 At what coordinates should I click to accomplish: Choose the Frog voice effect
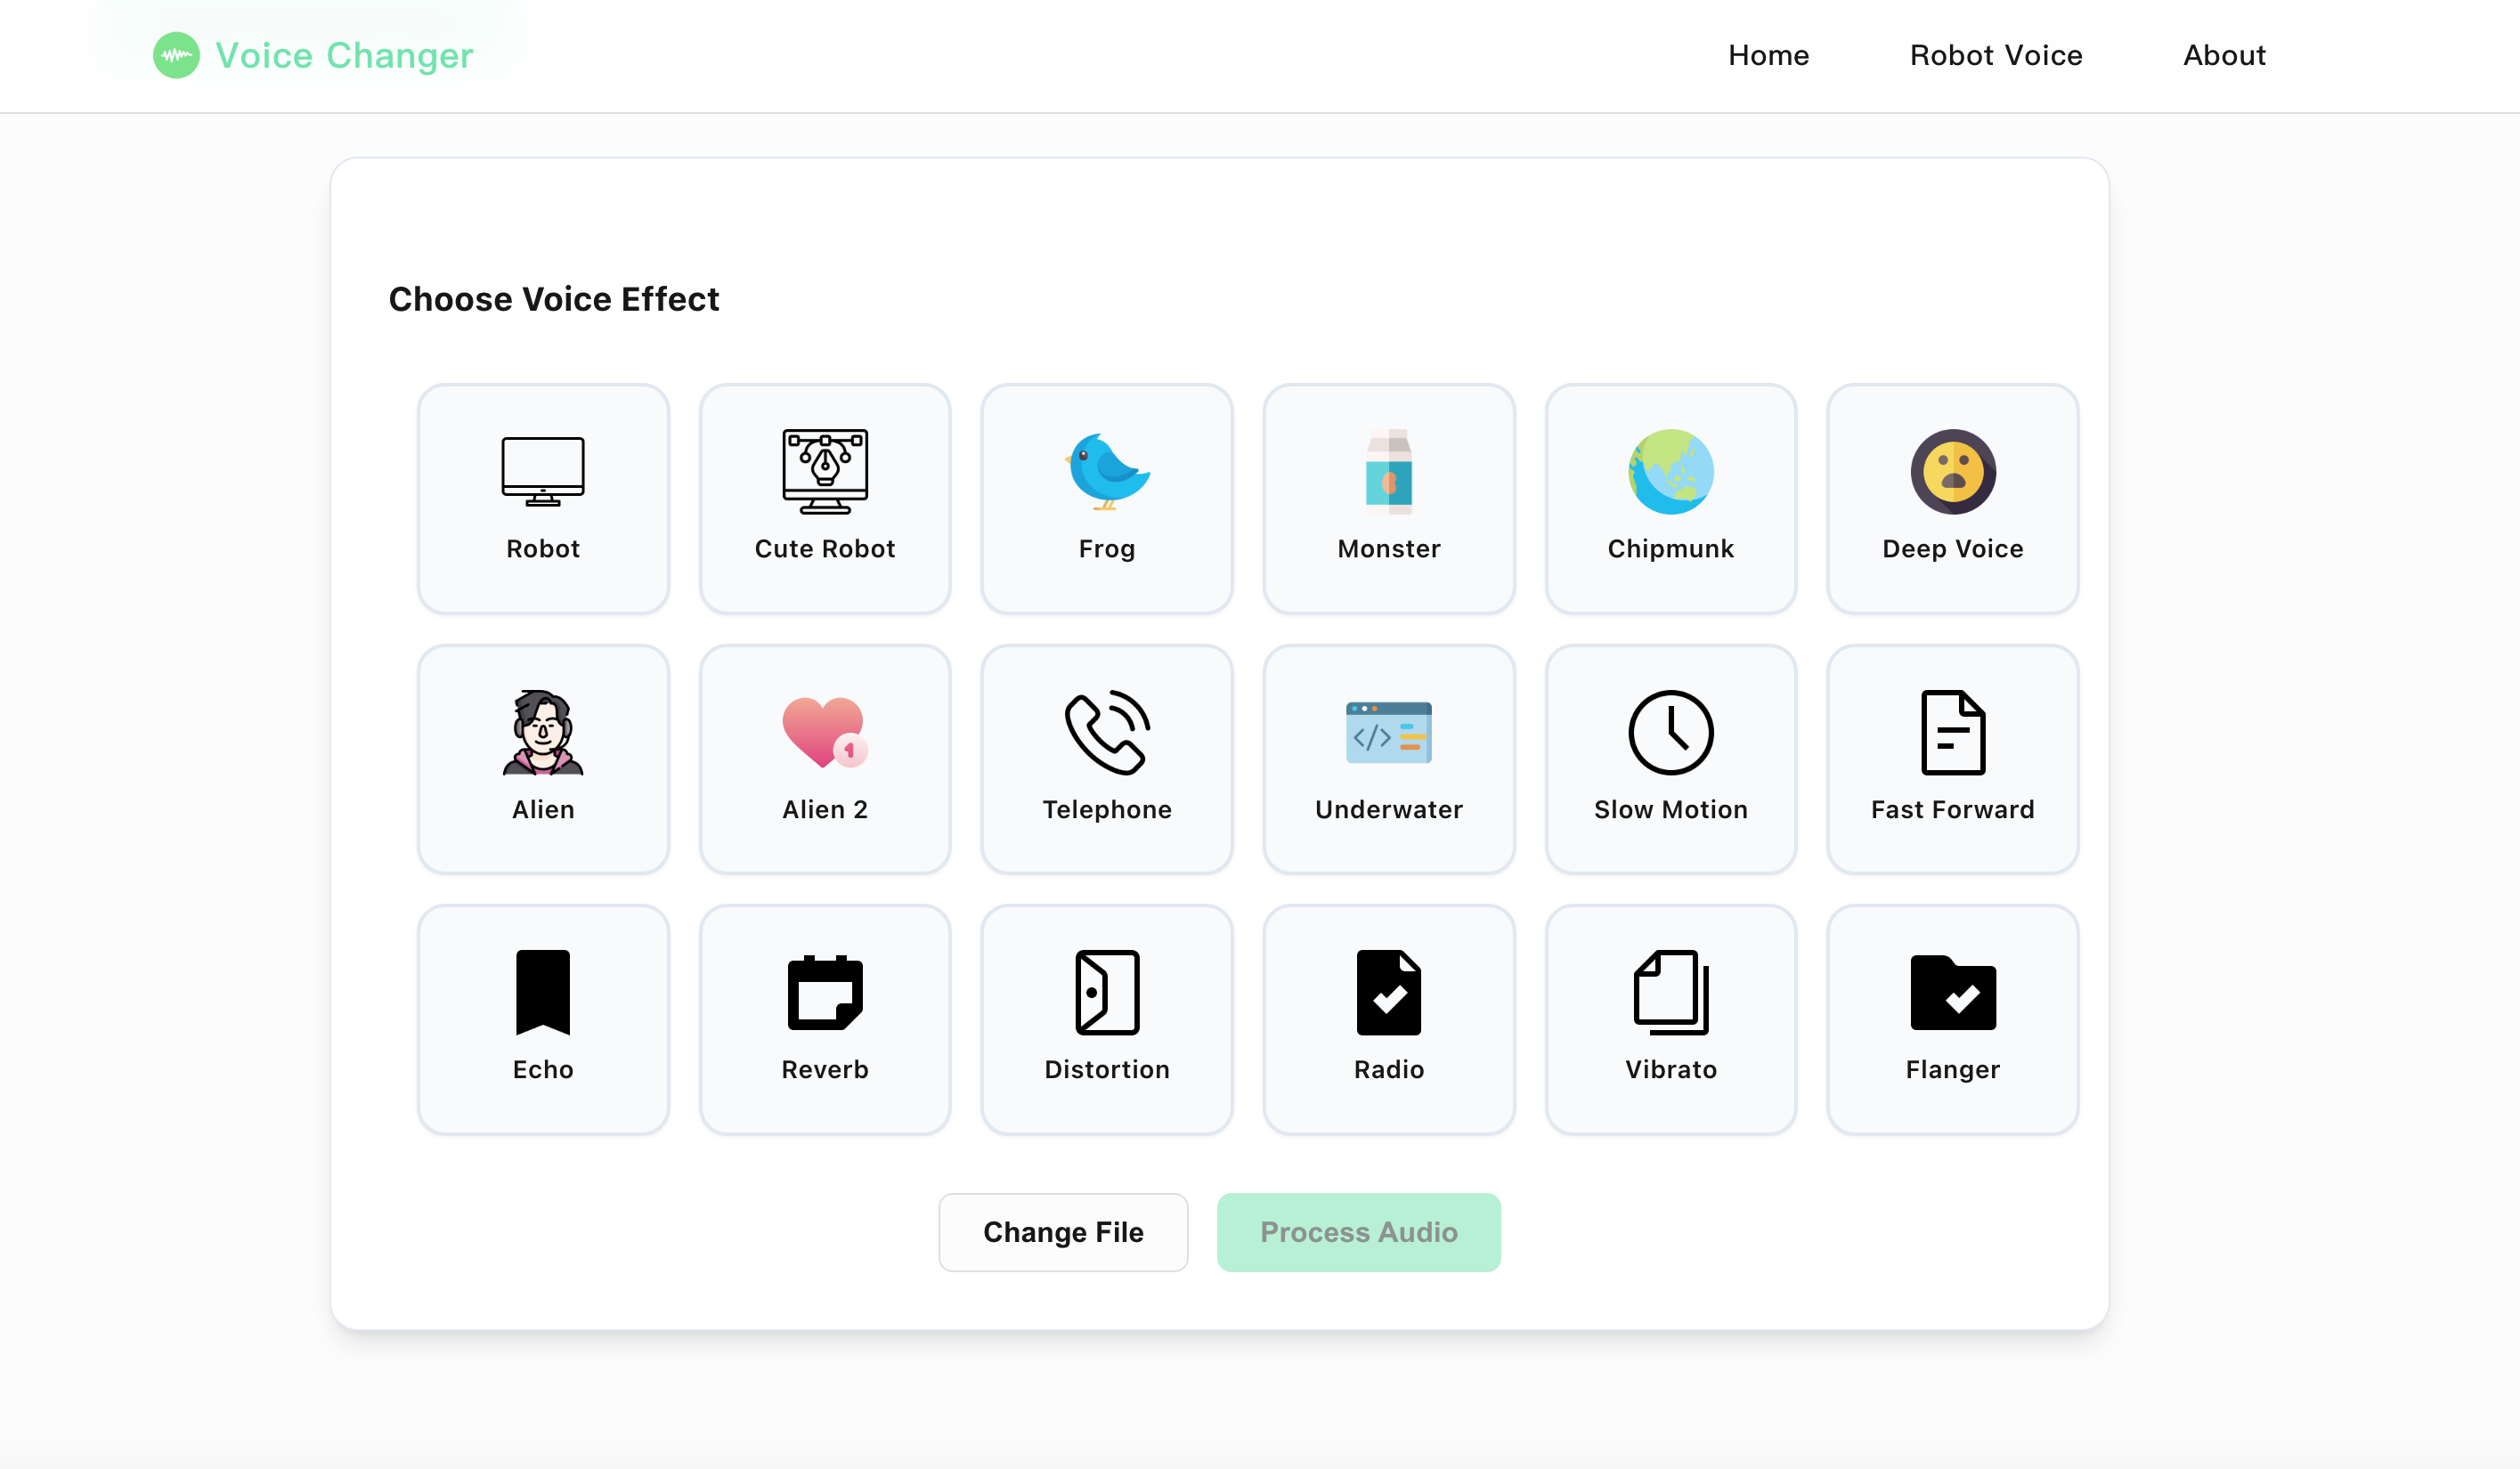1107,499
